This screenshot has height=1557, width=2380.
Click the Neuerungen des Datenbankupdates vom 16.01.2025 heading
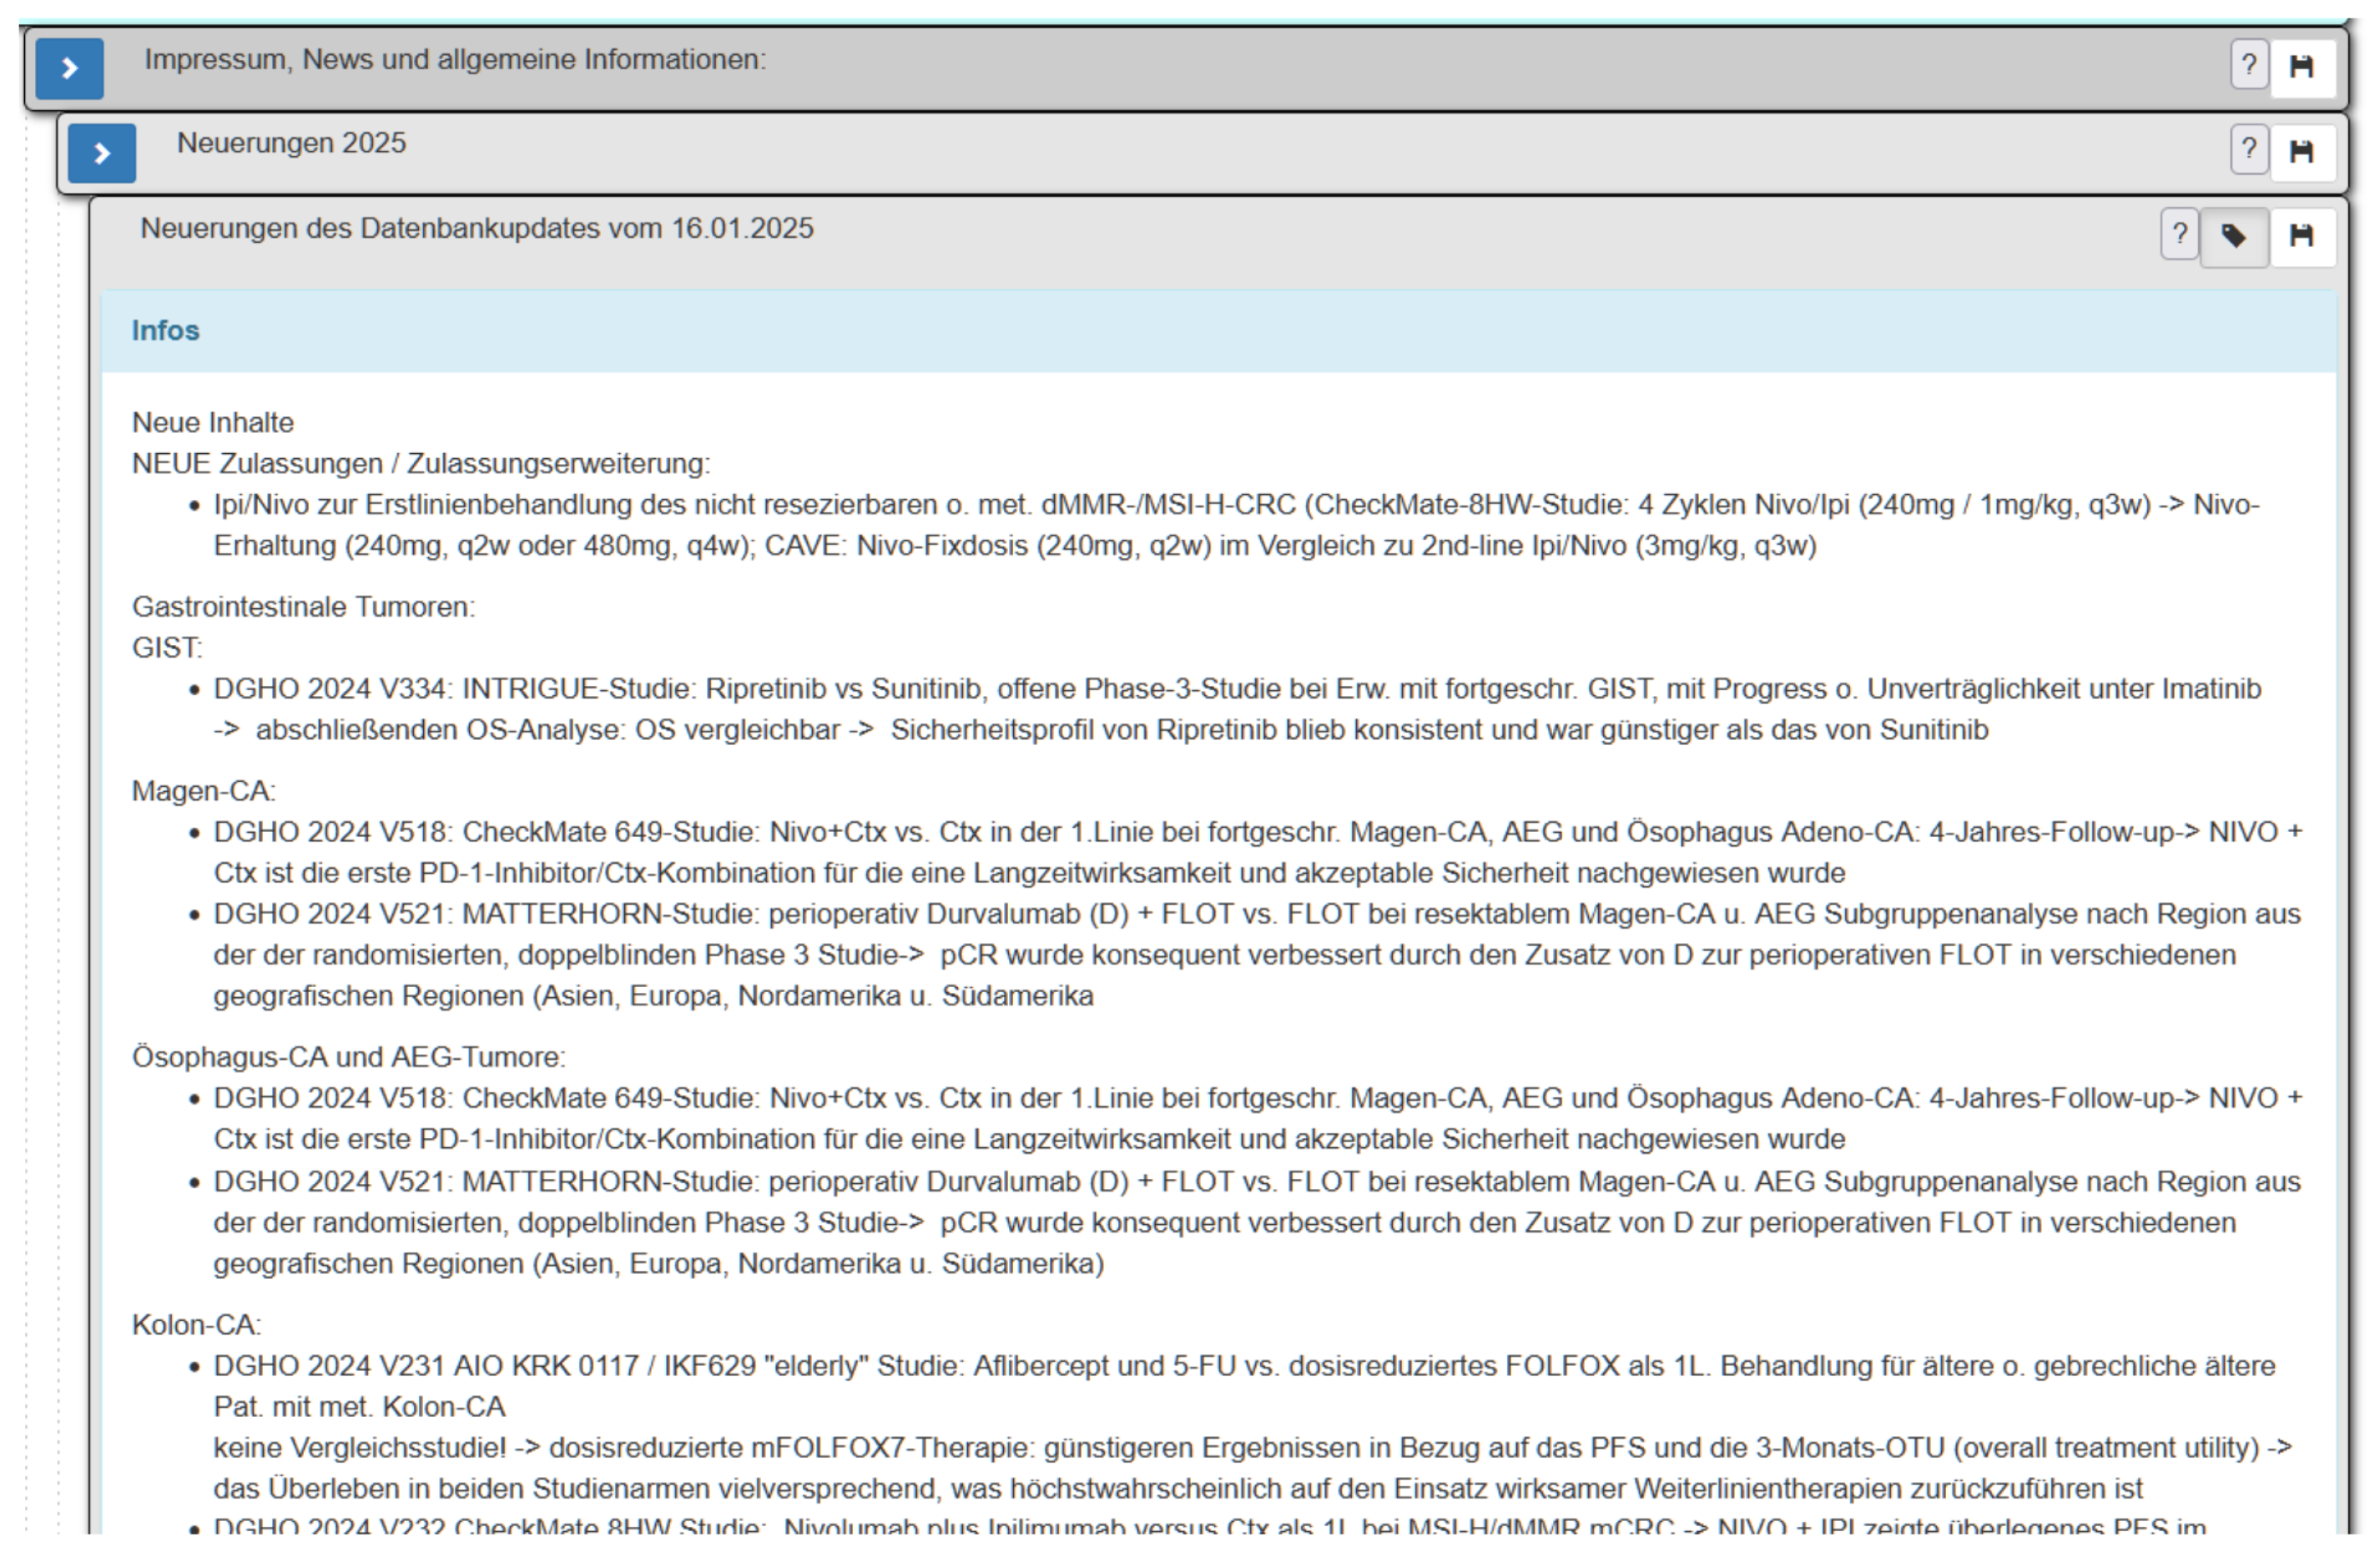point(476,229)
